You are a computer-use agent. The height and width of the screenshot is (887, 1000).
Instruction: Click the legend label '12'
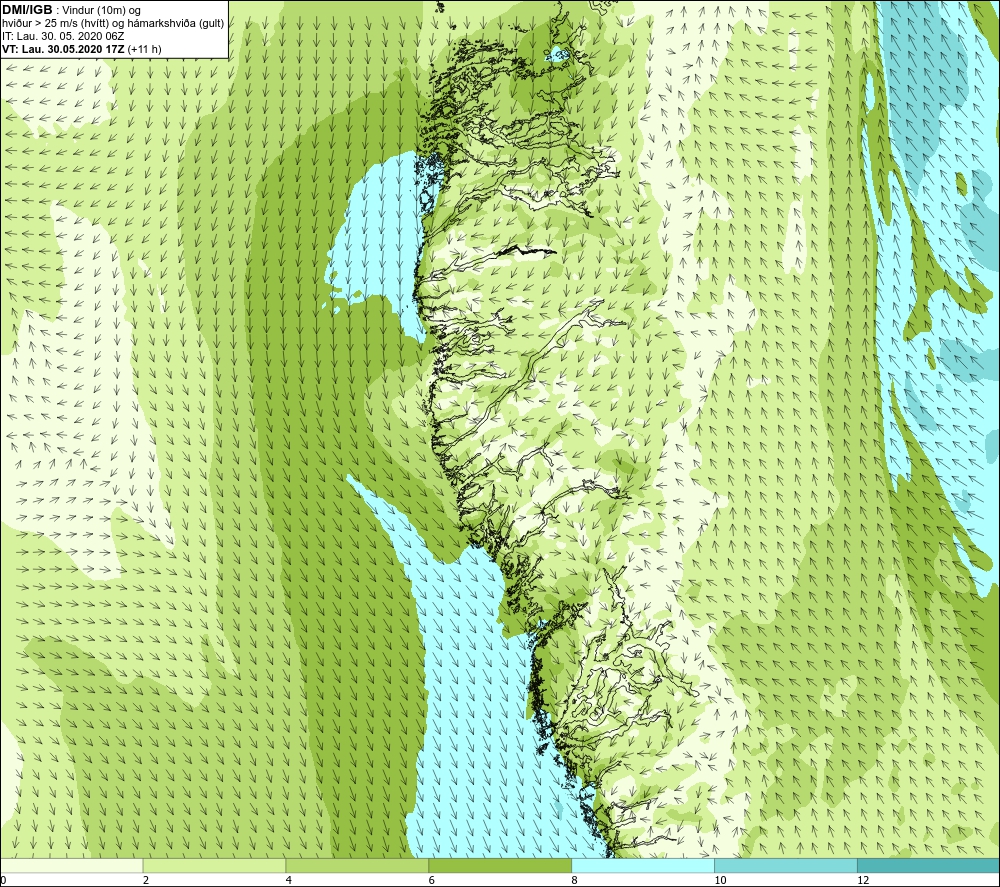(863, 881)
